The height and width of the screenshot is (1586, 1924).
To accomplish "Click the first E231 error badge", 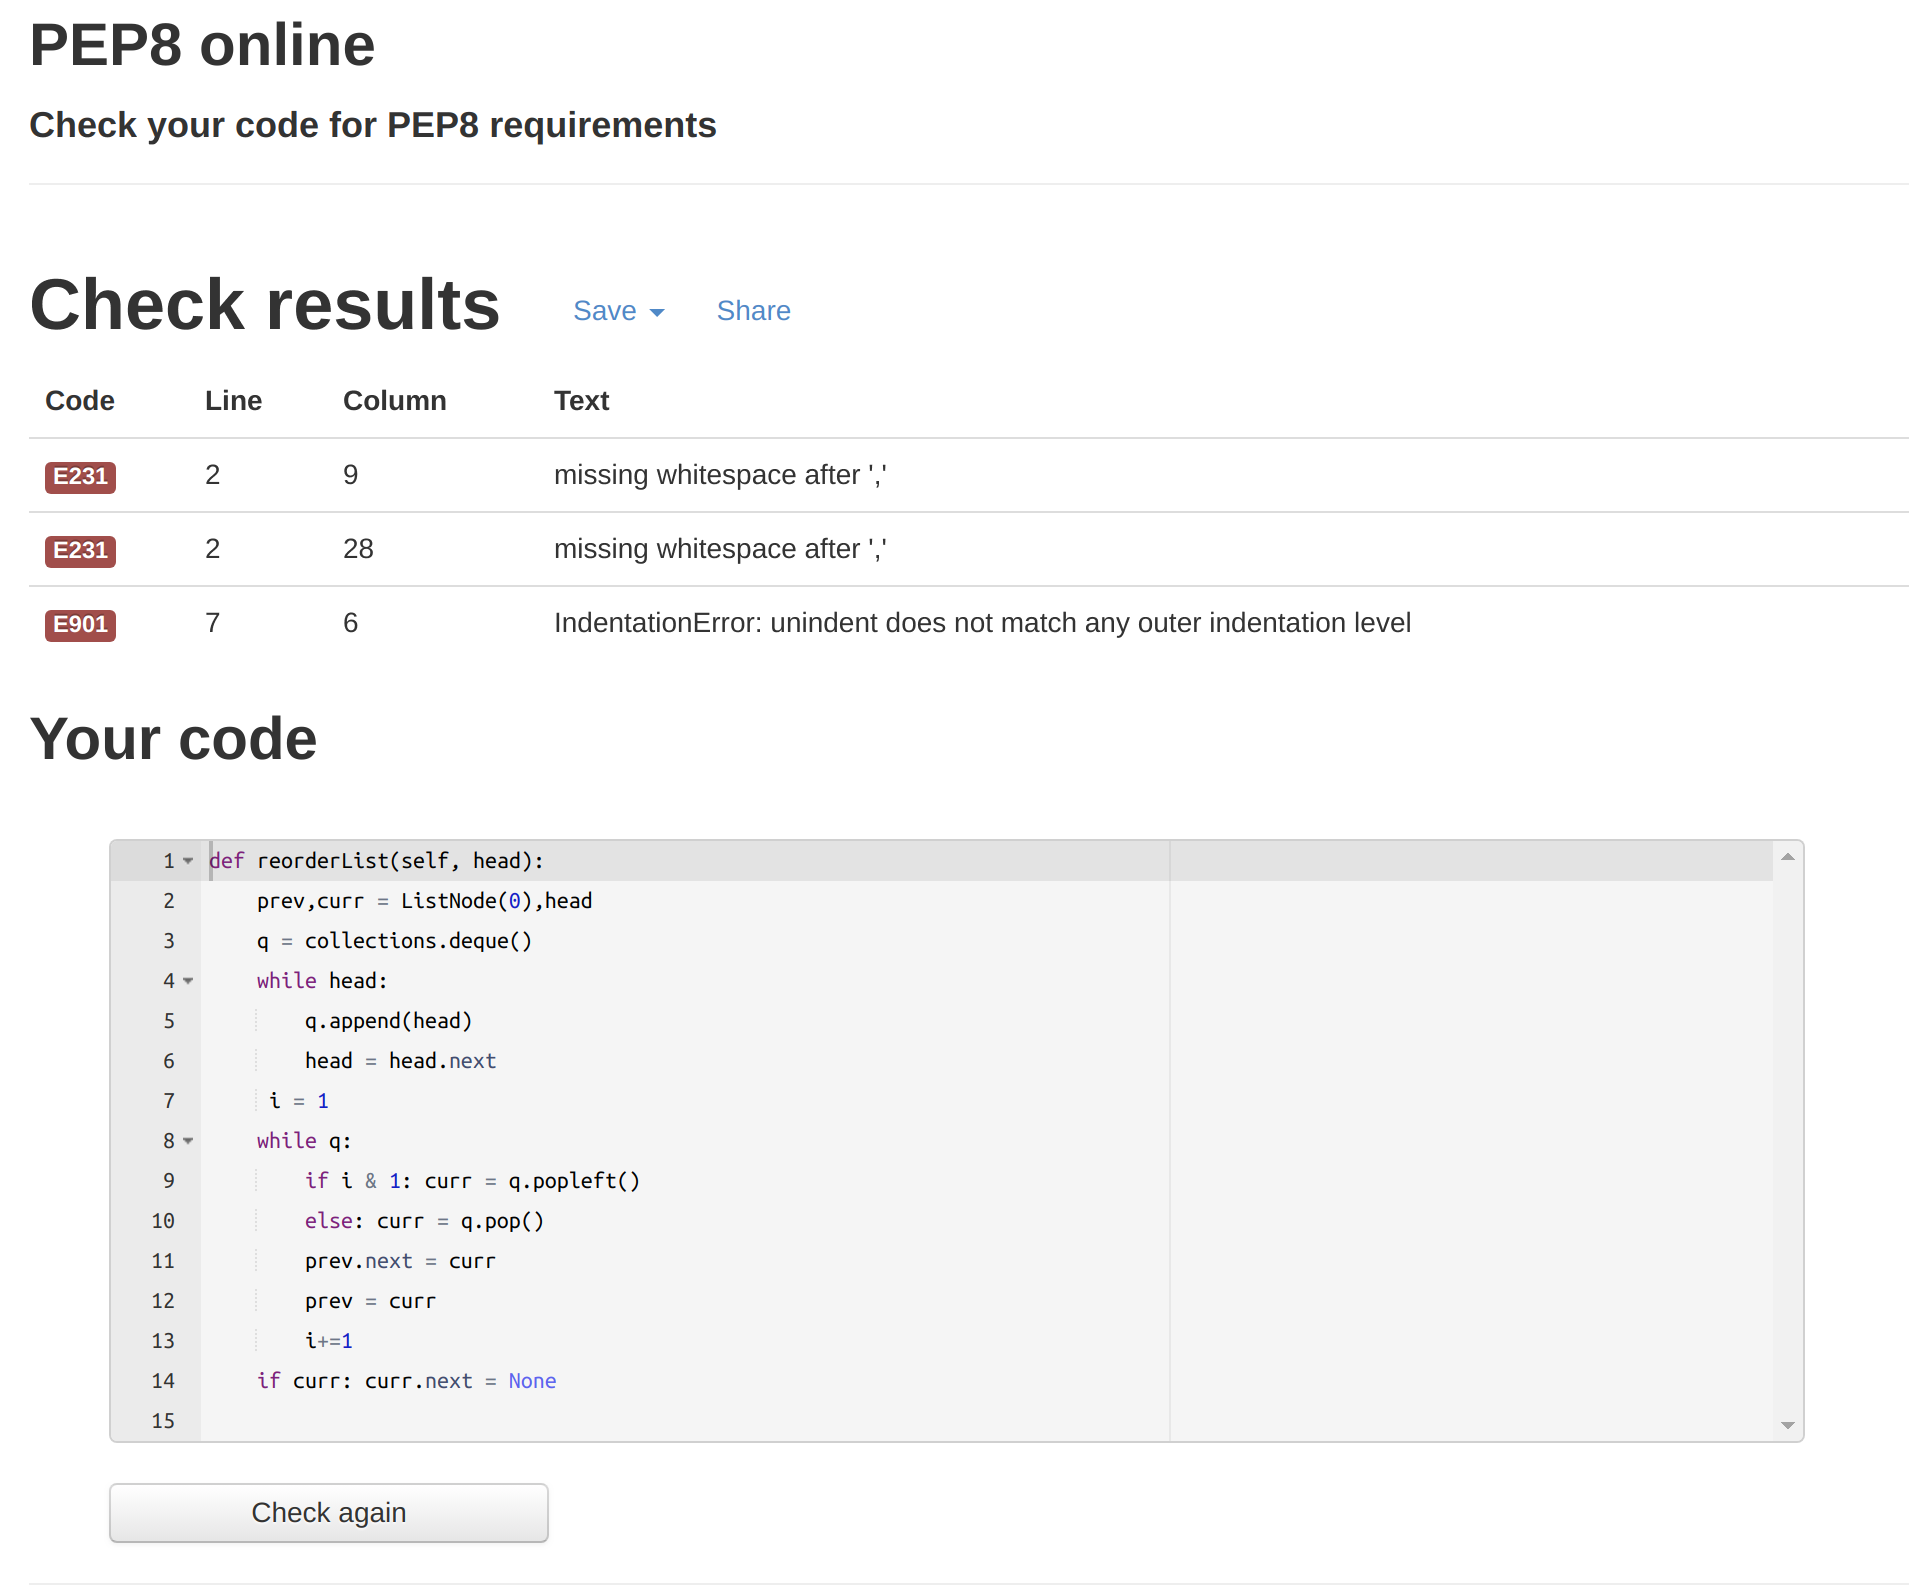I will pyautogui.click(x=80, y=476).
